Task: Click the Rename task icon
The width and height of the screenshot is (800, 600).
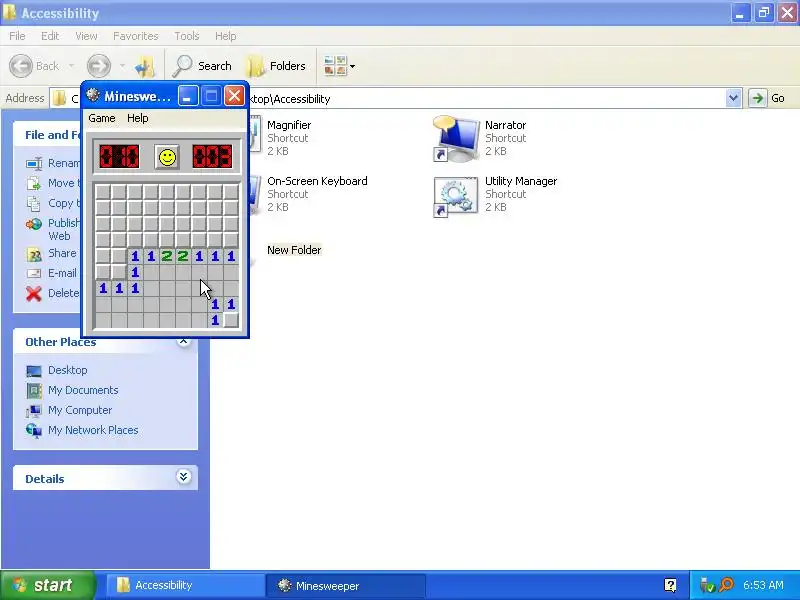Action: 34,163
